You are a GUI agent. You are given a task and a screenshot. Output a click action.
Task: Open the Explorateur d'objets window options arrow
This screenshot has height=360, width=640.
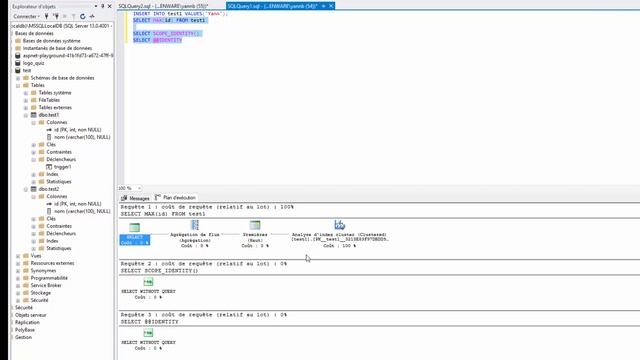point(96,6)
